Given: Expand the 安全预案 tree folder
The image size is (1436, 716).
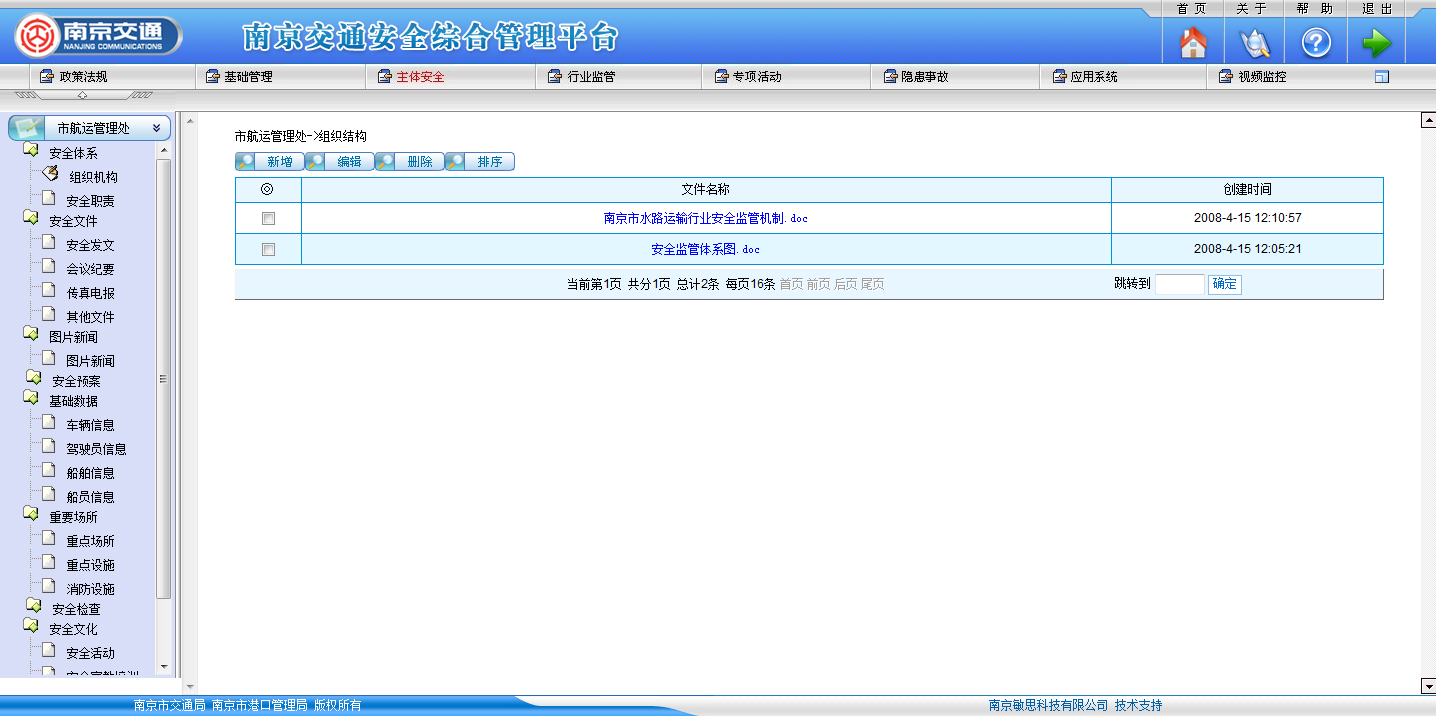Looking at the screenshot, I should click(34, 379).
